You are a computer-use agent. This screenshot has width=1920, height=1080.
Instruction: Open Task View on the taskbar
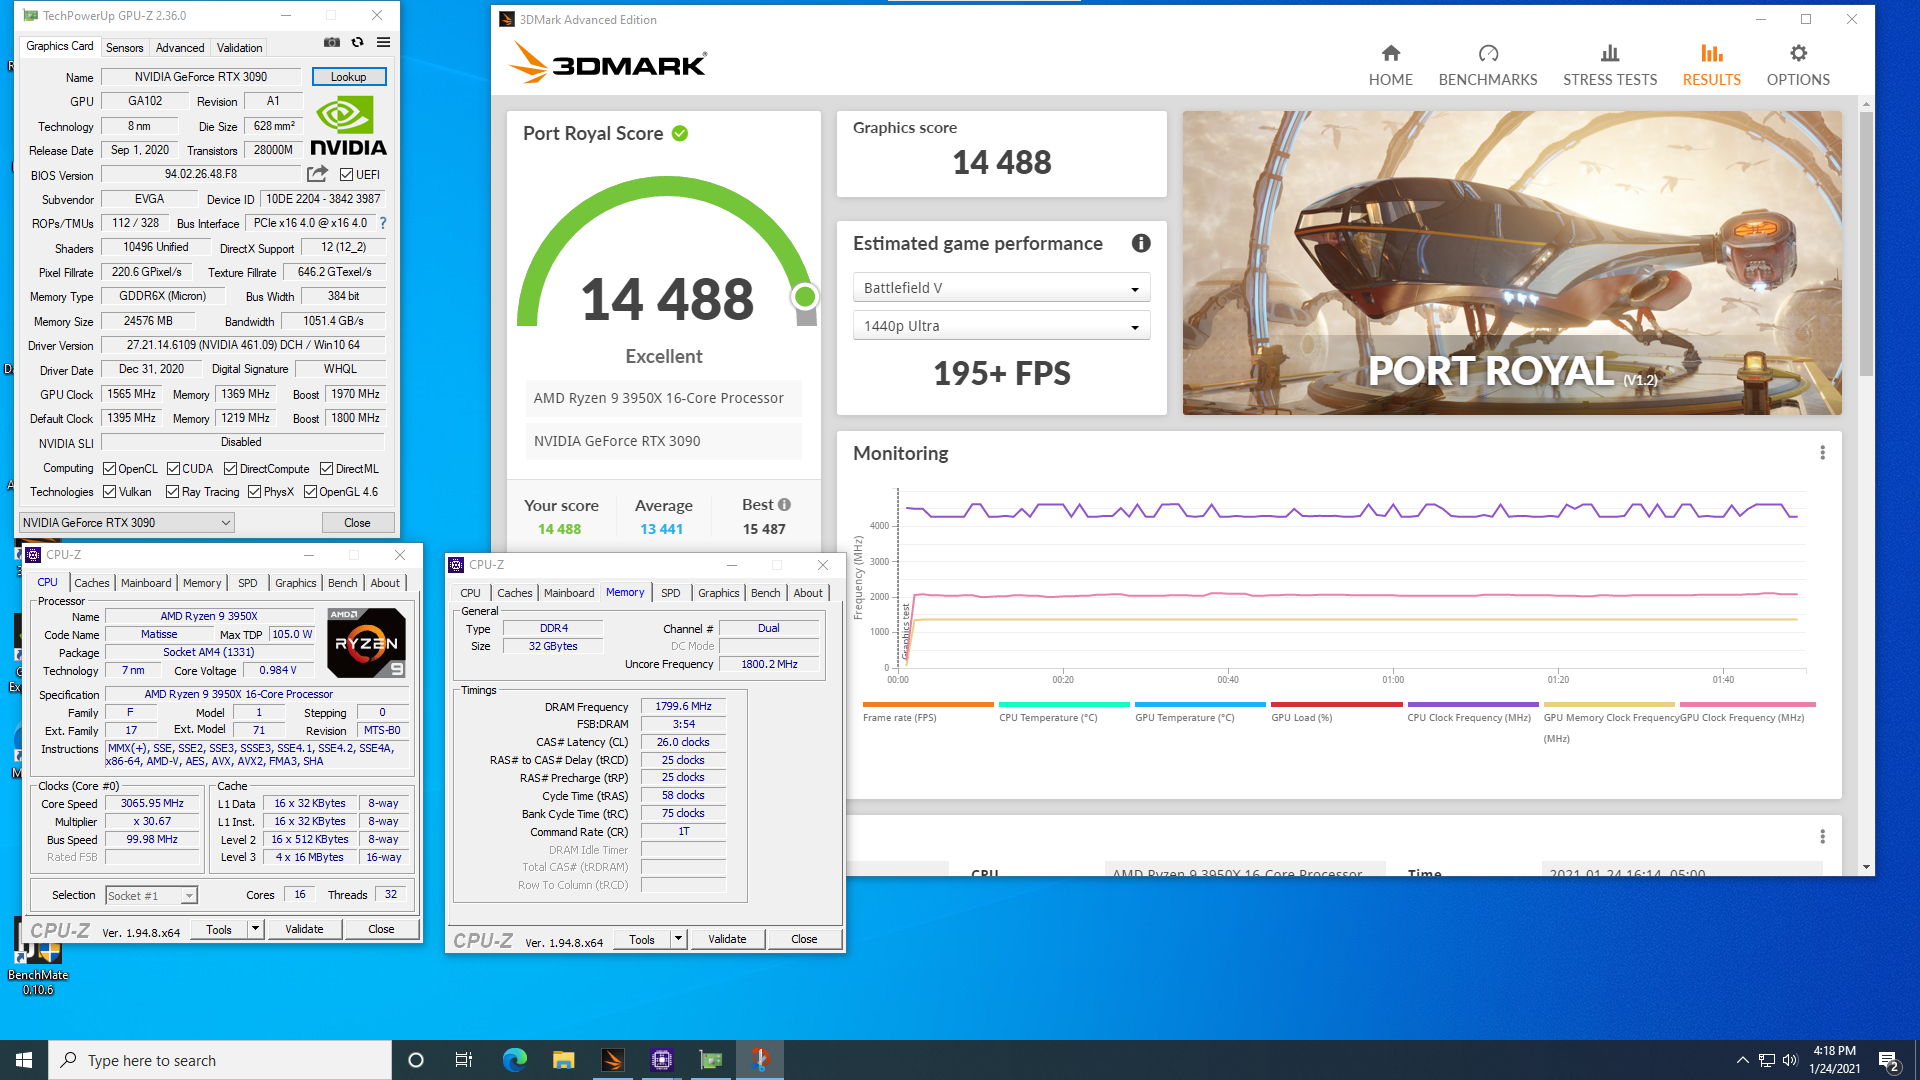(464, 1060)
